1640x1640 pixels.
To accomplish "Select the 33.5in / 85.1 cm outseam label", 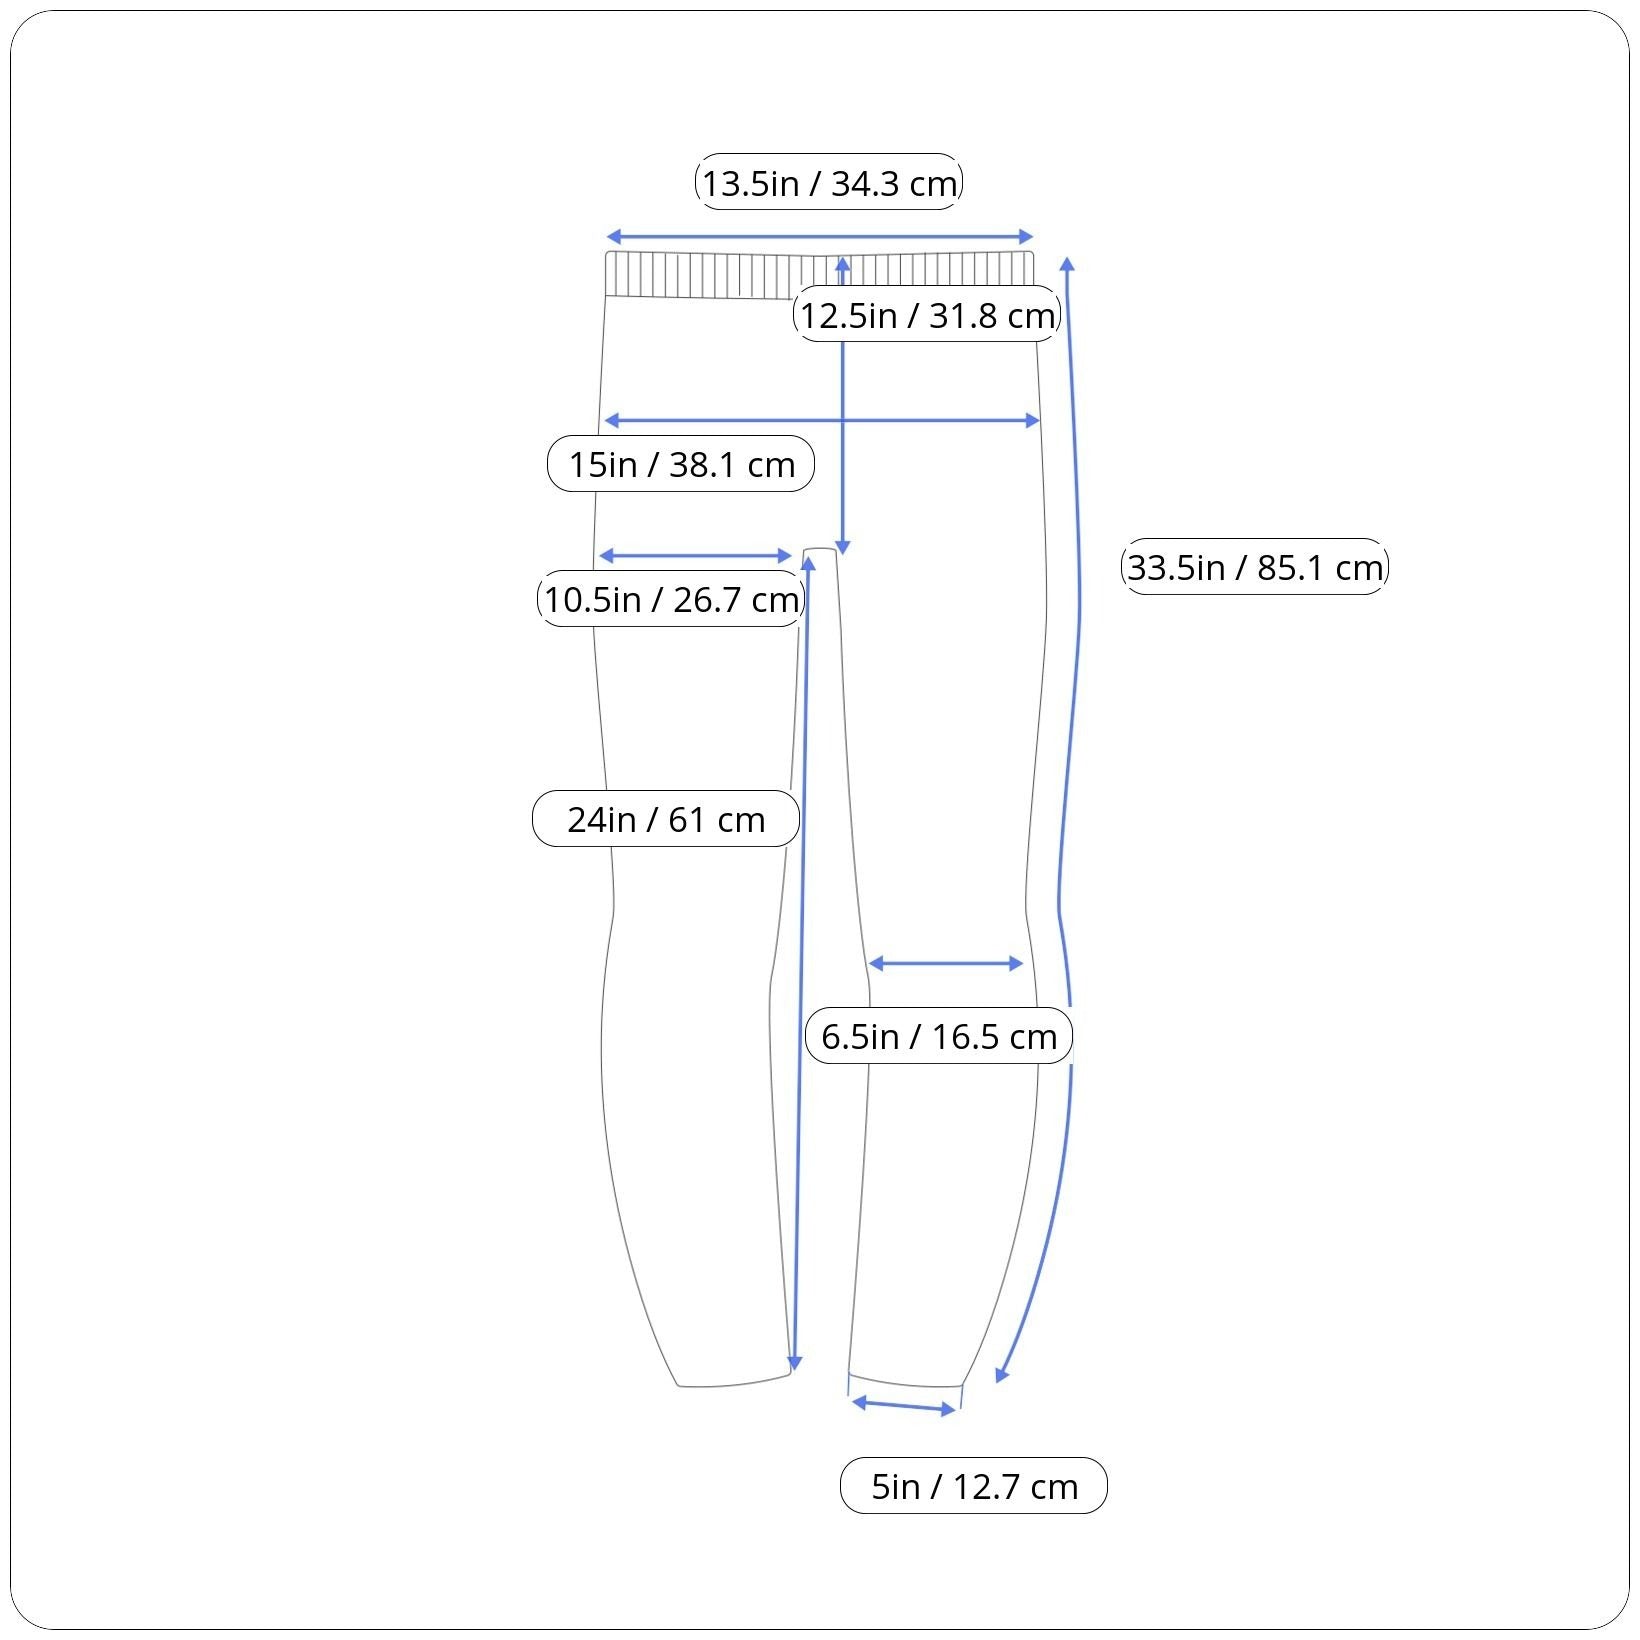I will tap(1255, 567).
